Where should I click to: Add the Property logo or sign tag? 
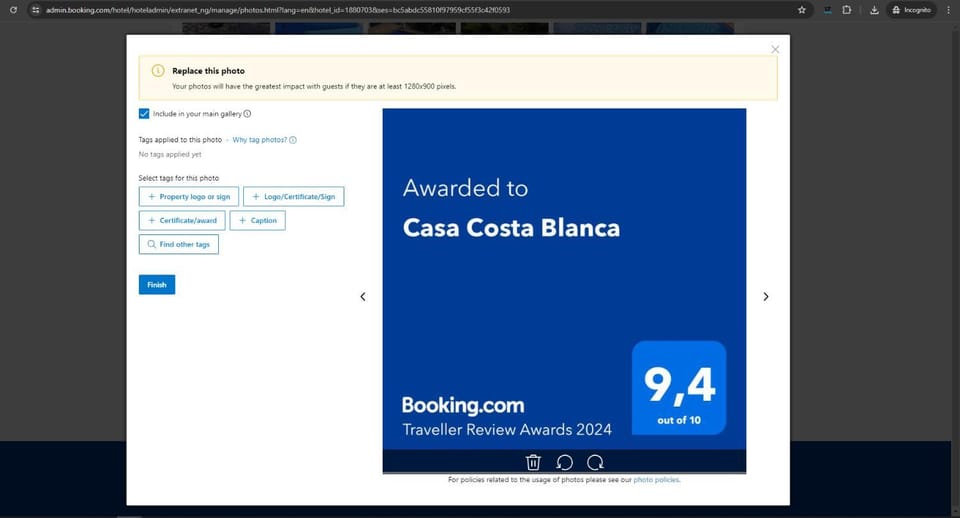[x=189, y=197]
